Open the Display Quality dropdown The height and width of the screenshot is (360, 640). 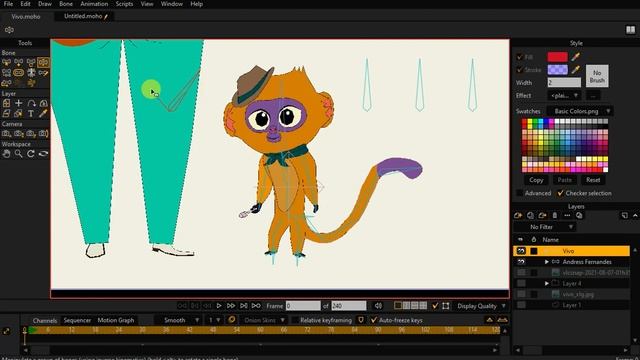481,306
